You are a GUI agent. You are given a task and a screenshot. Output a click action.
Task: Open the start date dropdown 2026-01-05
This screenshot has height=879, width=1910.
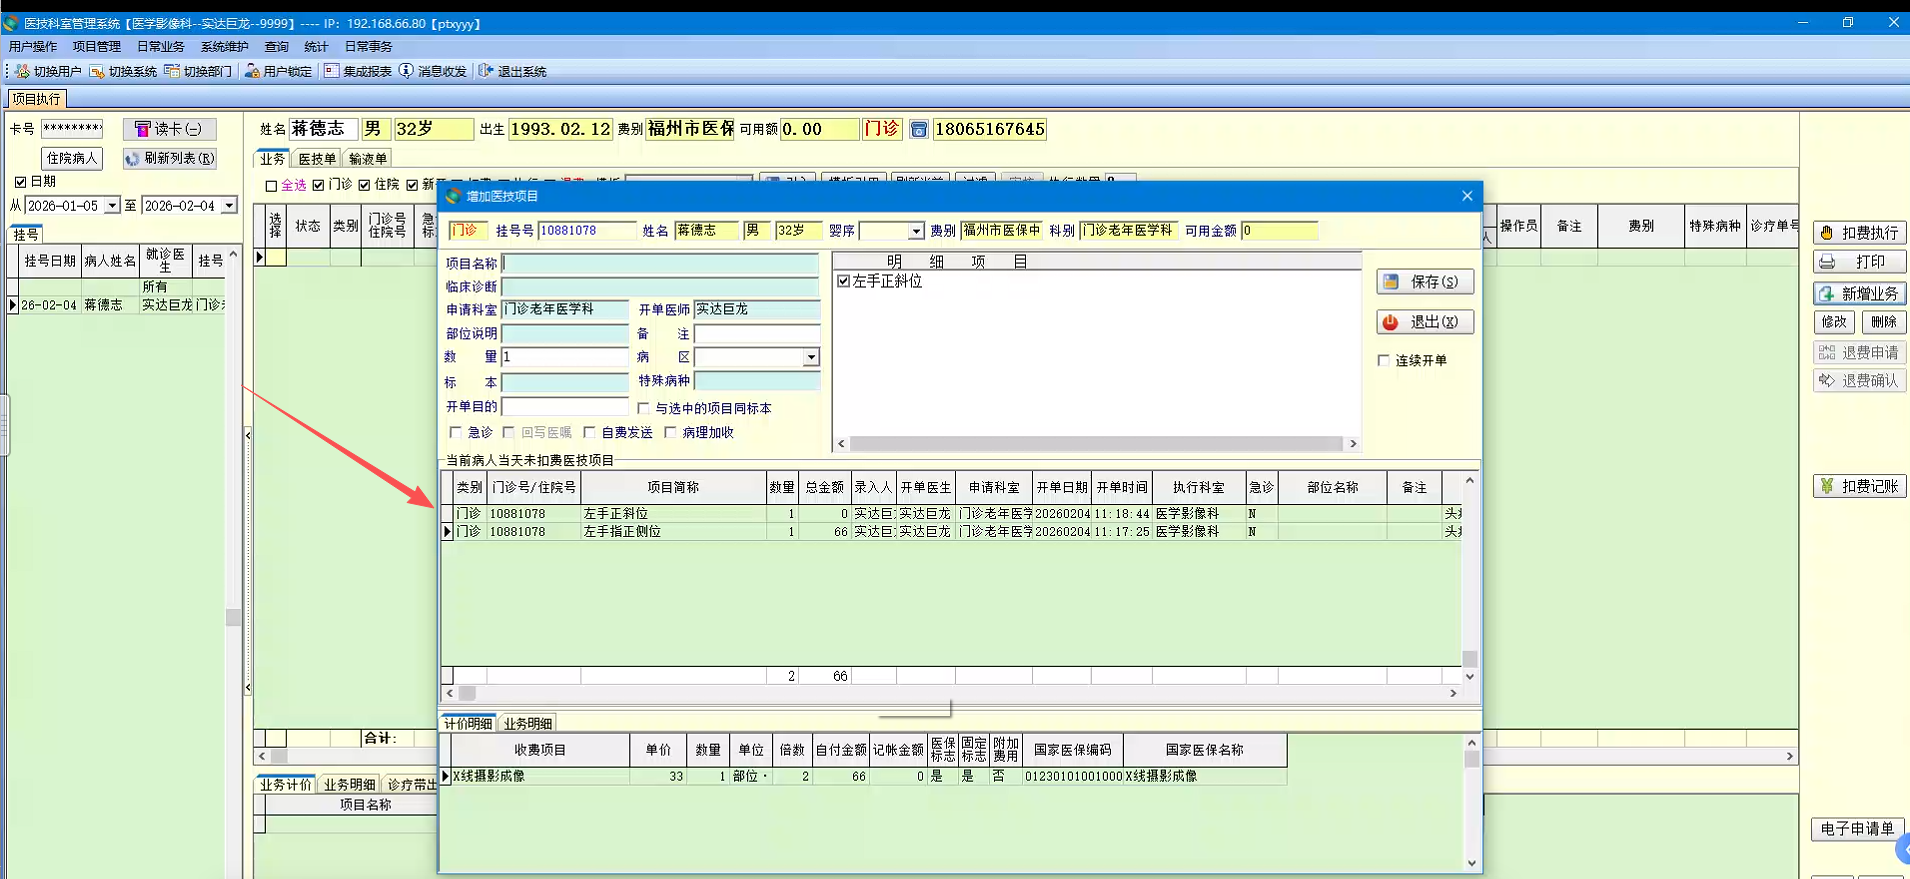point(112,206)
